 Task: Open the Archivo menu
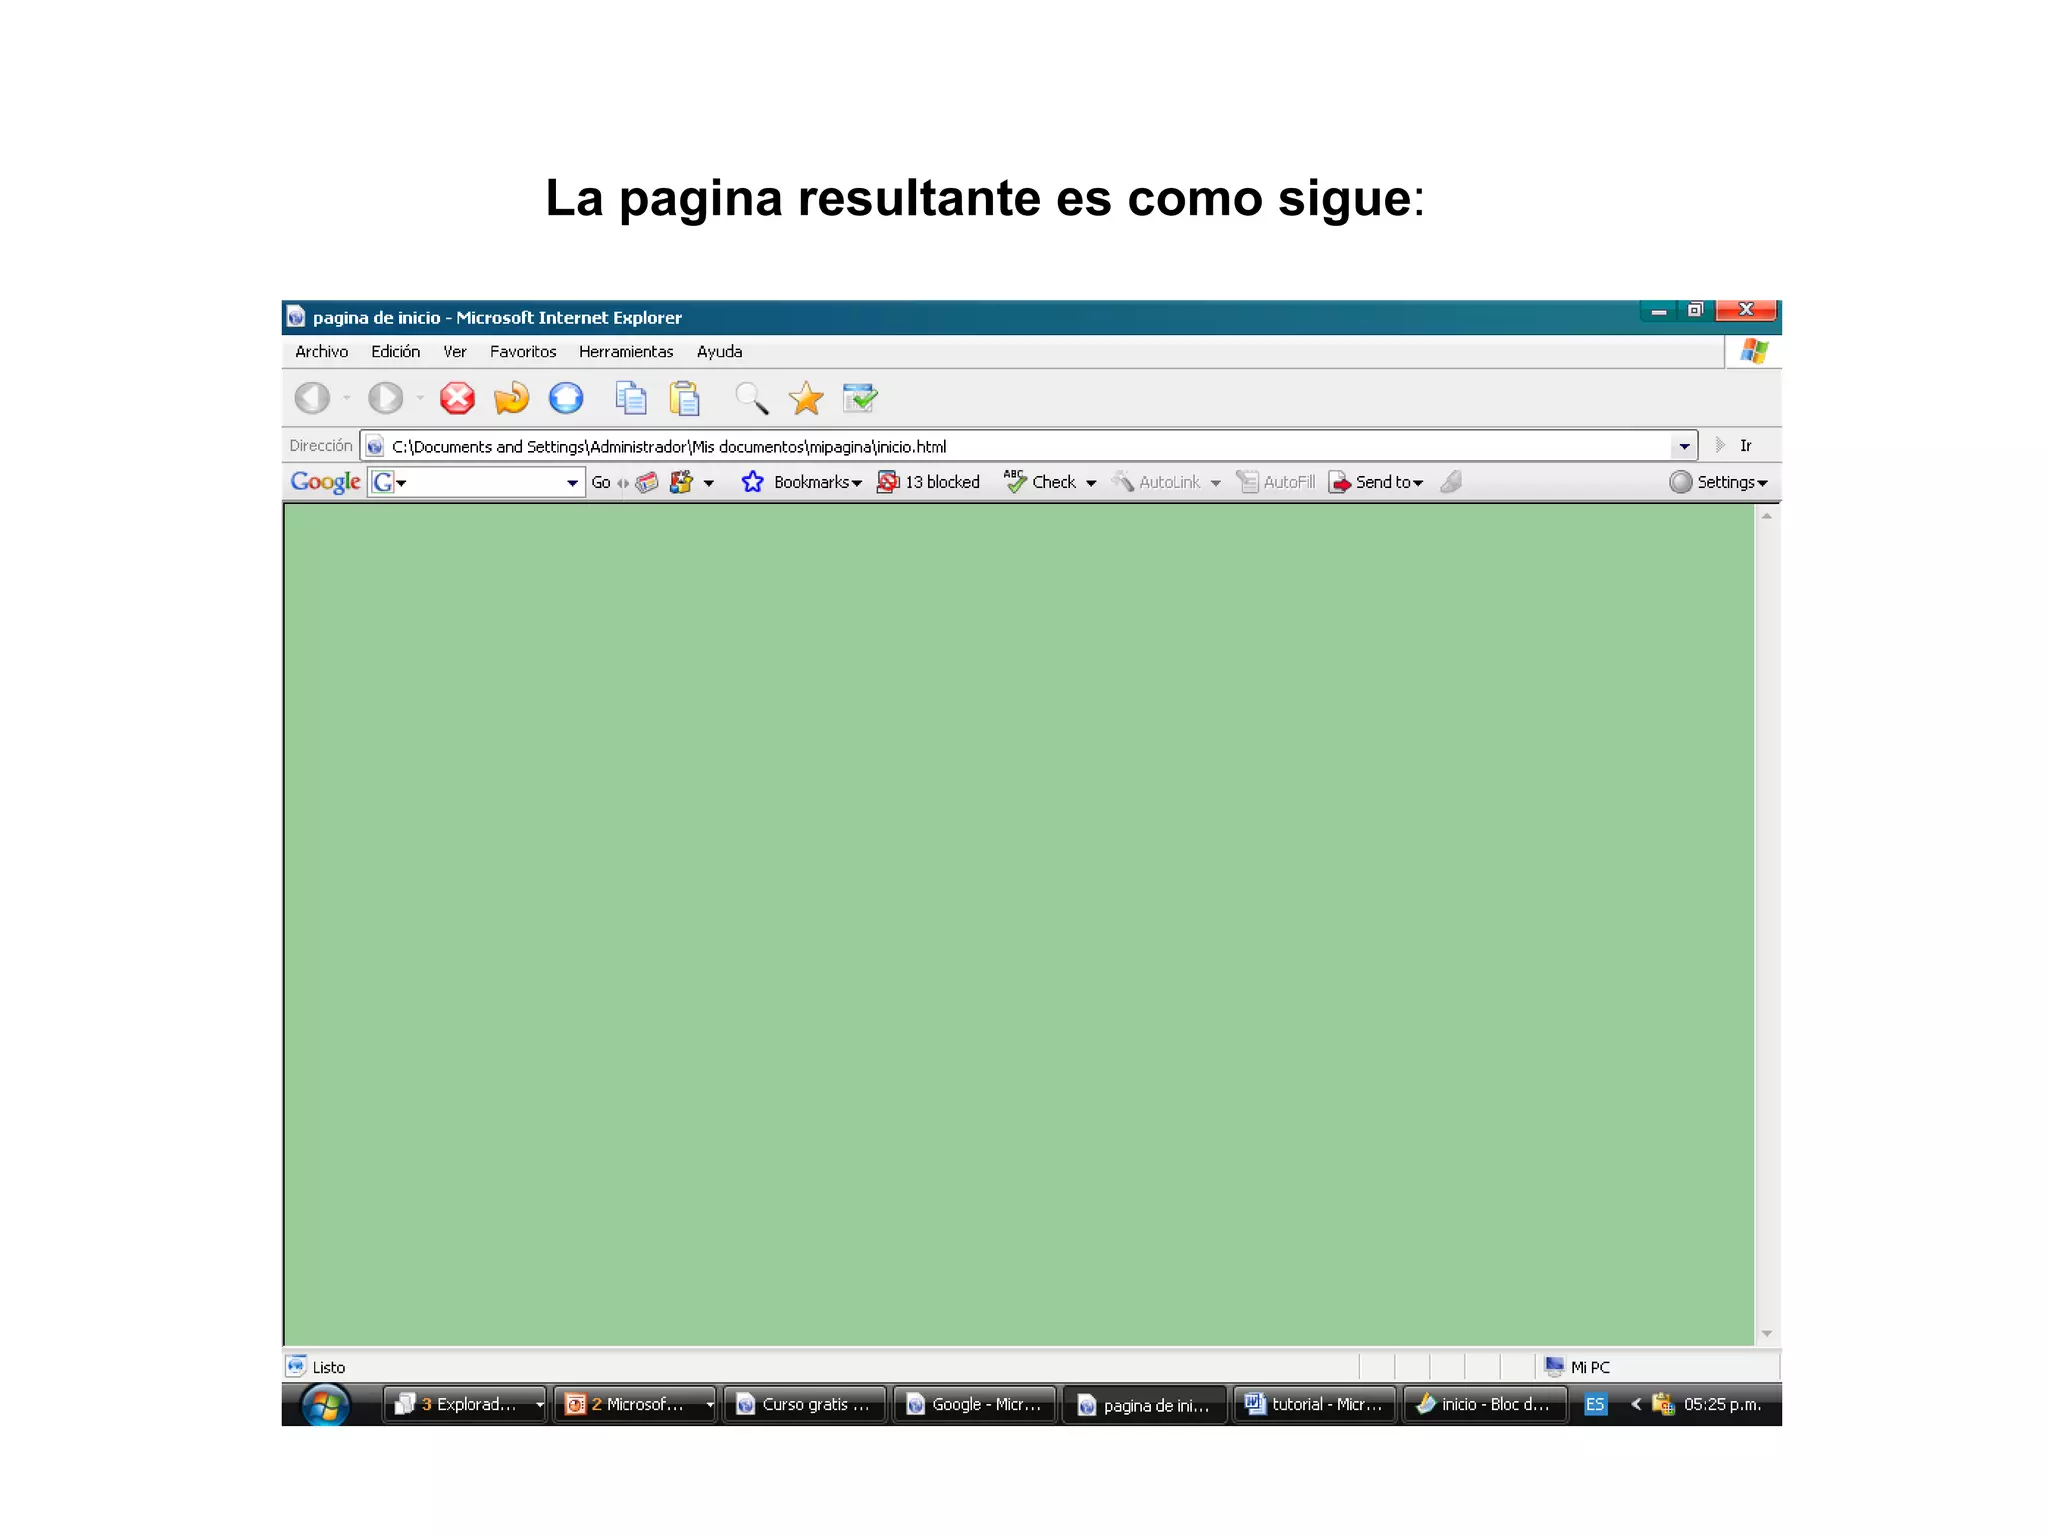[x=322, y=352]
